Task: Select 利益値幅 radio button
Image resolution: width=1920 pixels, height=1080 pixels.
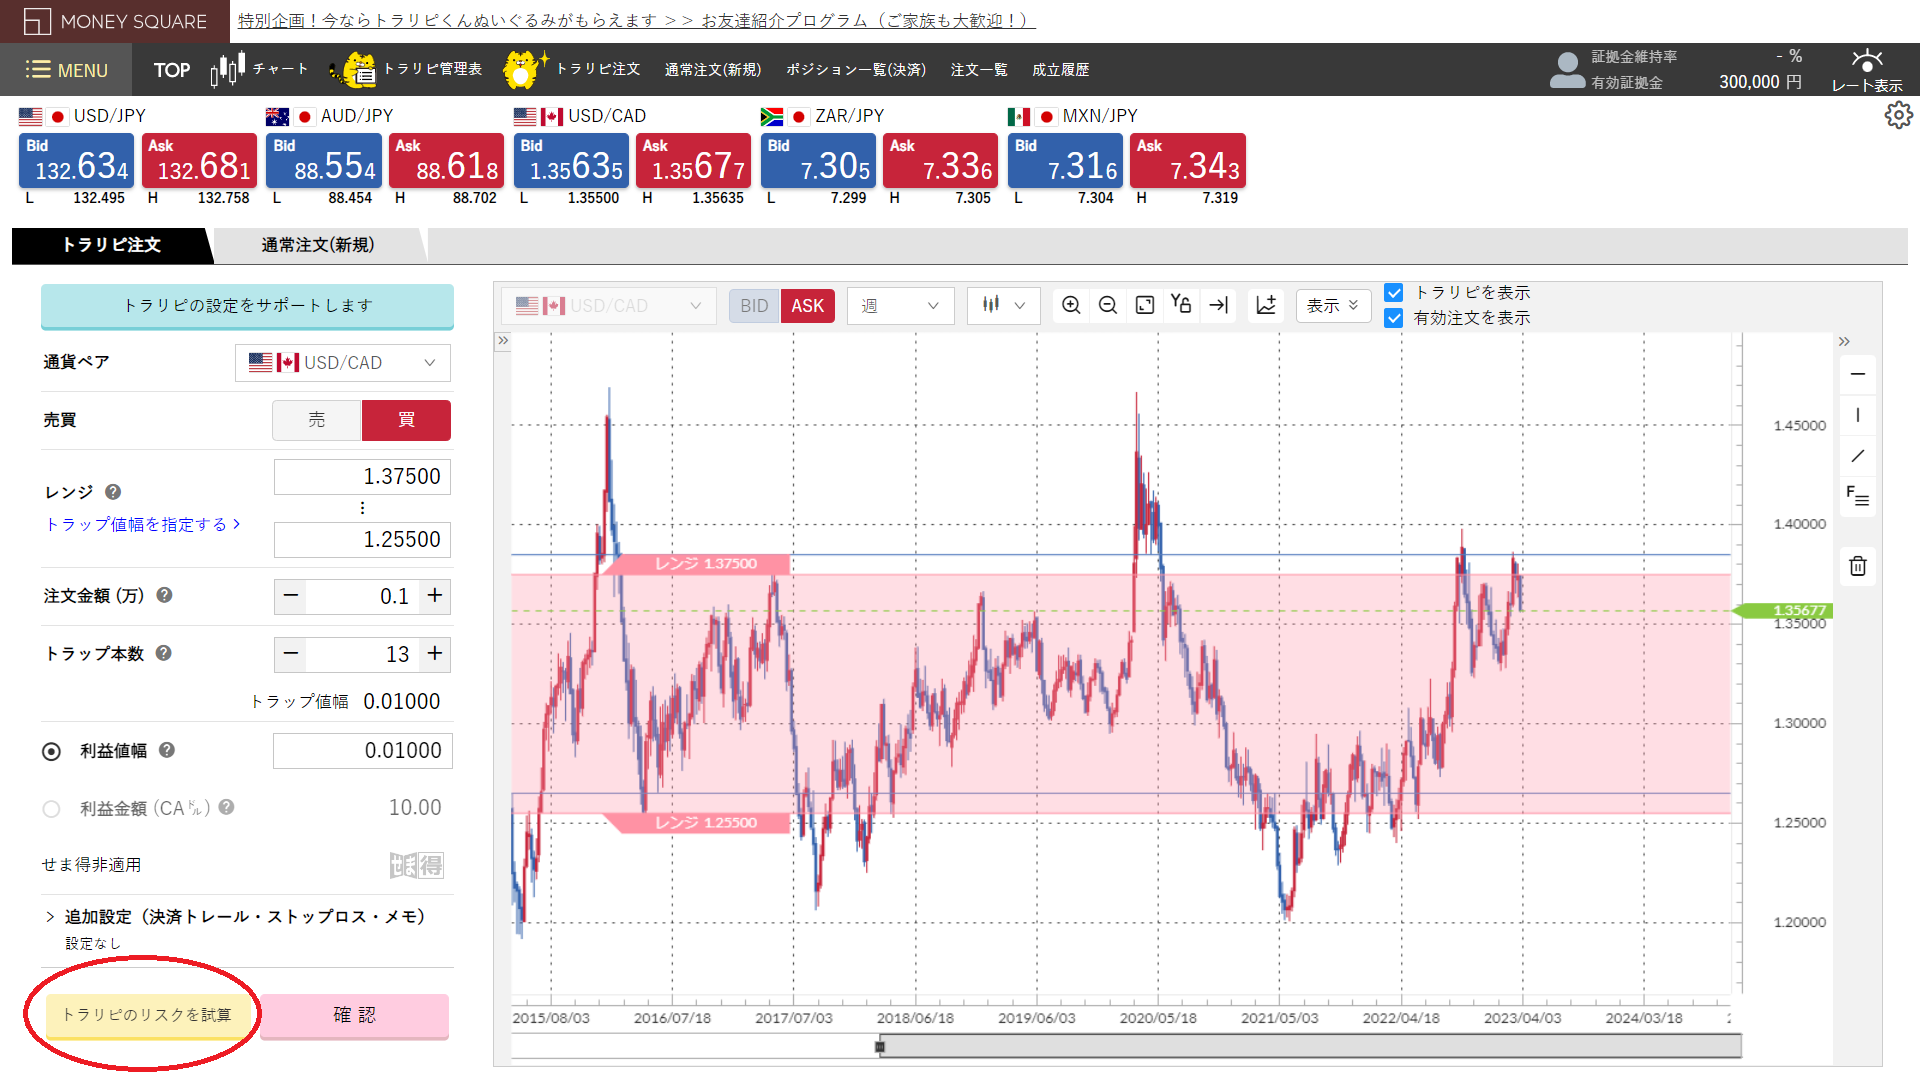Action: coord(52,751)
